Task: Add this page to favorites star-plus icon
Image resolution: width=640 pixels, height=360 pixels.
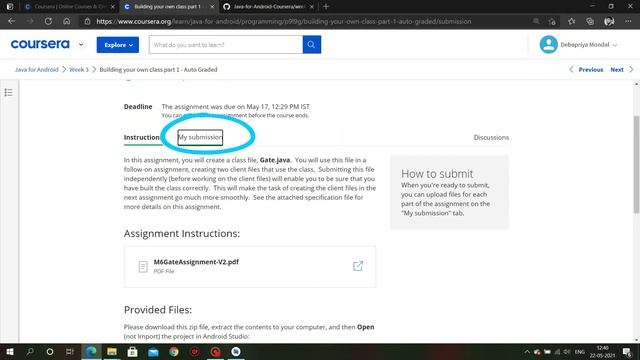Action: pyautogui.click(x=552, y=21)
